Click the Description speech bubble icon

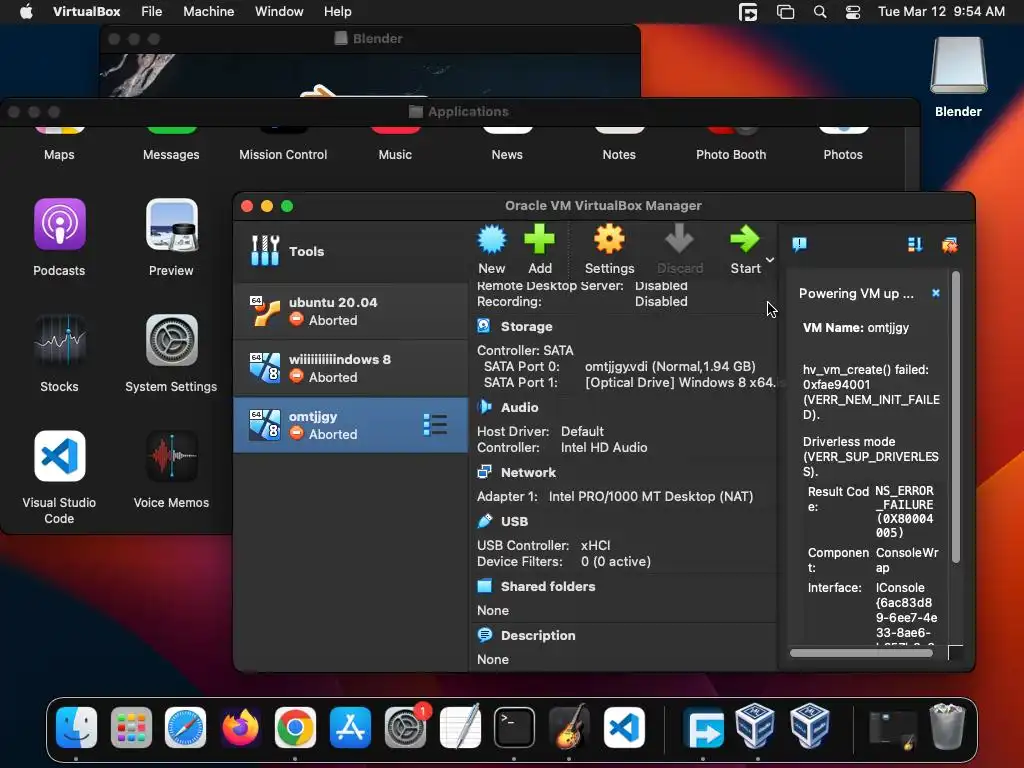point(484,635)
